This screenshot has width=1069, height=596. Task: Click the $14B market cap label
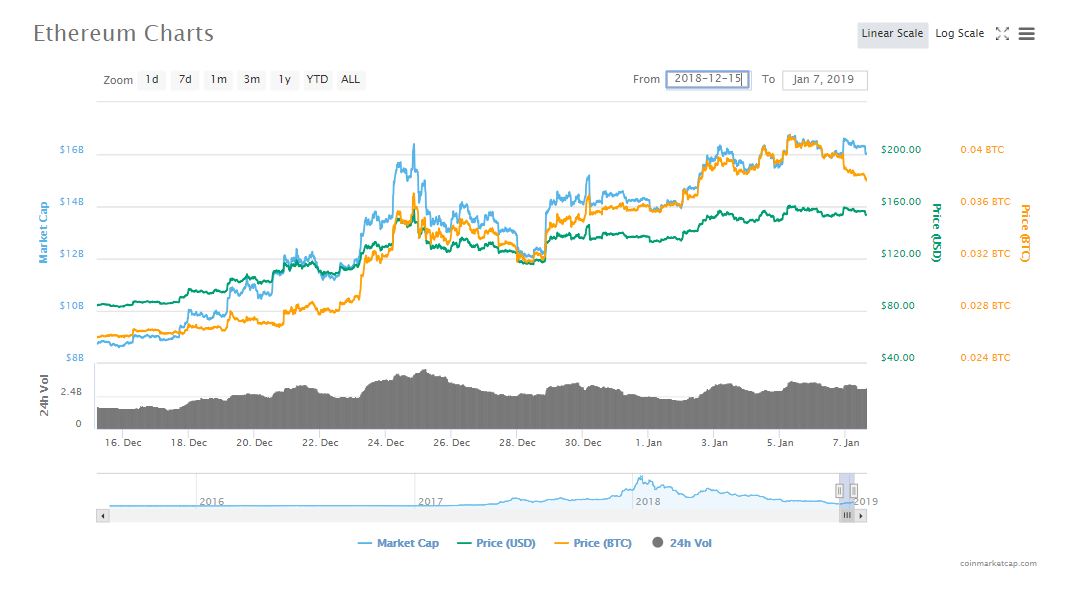click(72, 202)
